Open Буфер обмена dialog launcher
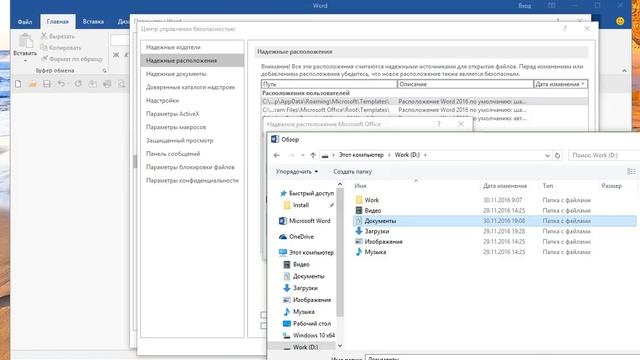640x360 pixels. click(x=104, y=71)
